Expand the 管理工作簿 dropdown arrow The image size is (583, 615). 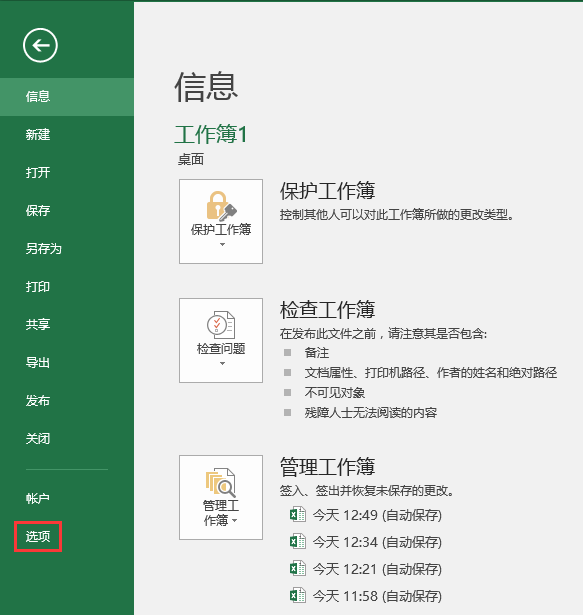235,520
